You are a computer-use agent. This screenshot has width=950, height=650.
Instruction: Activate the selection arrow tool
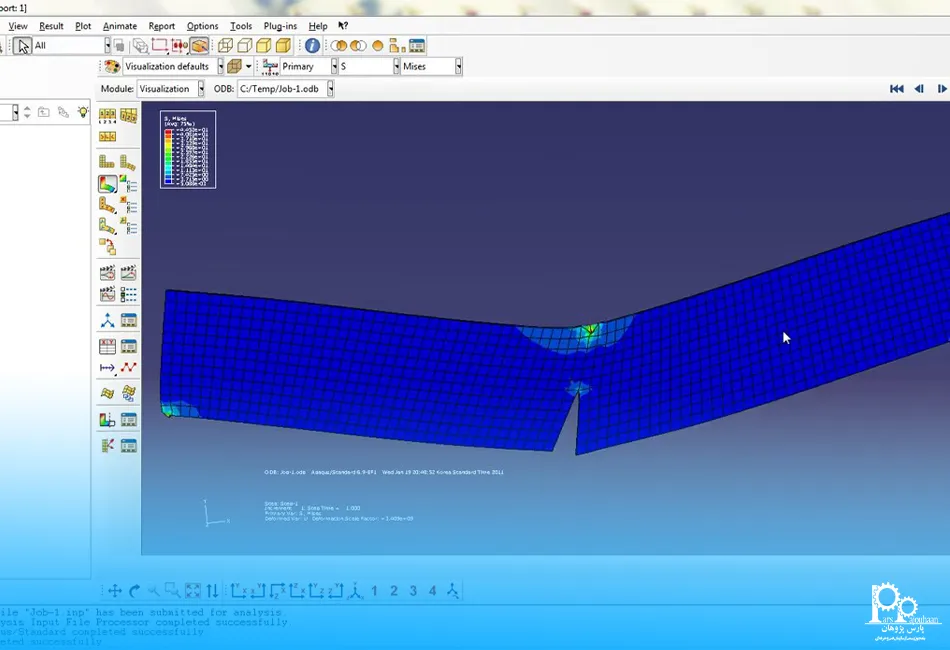pyautogui.click(x=22, y=46)
